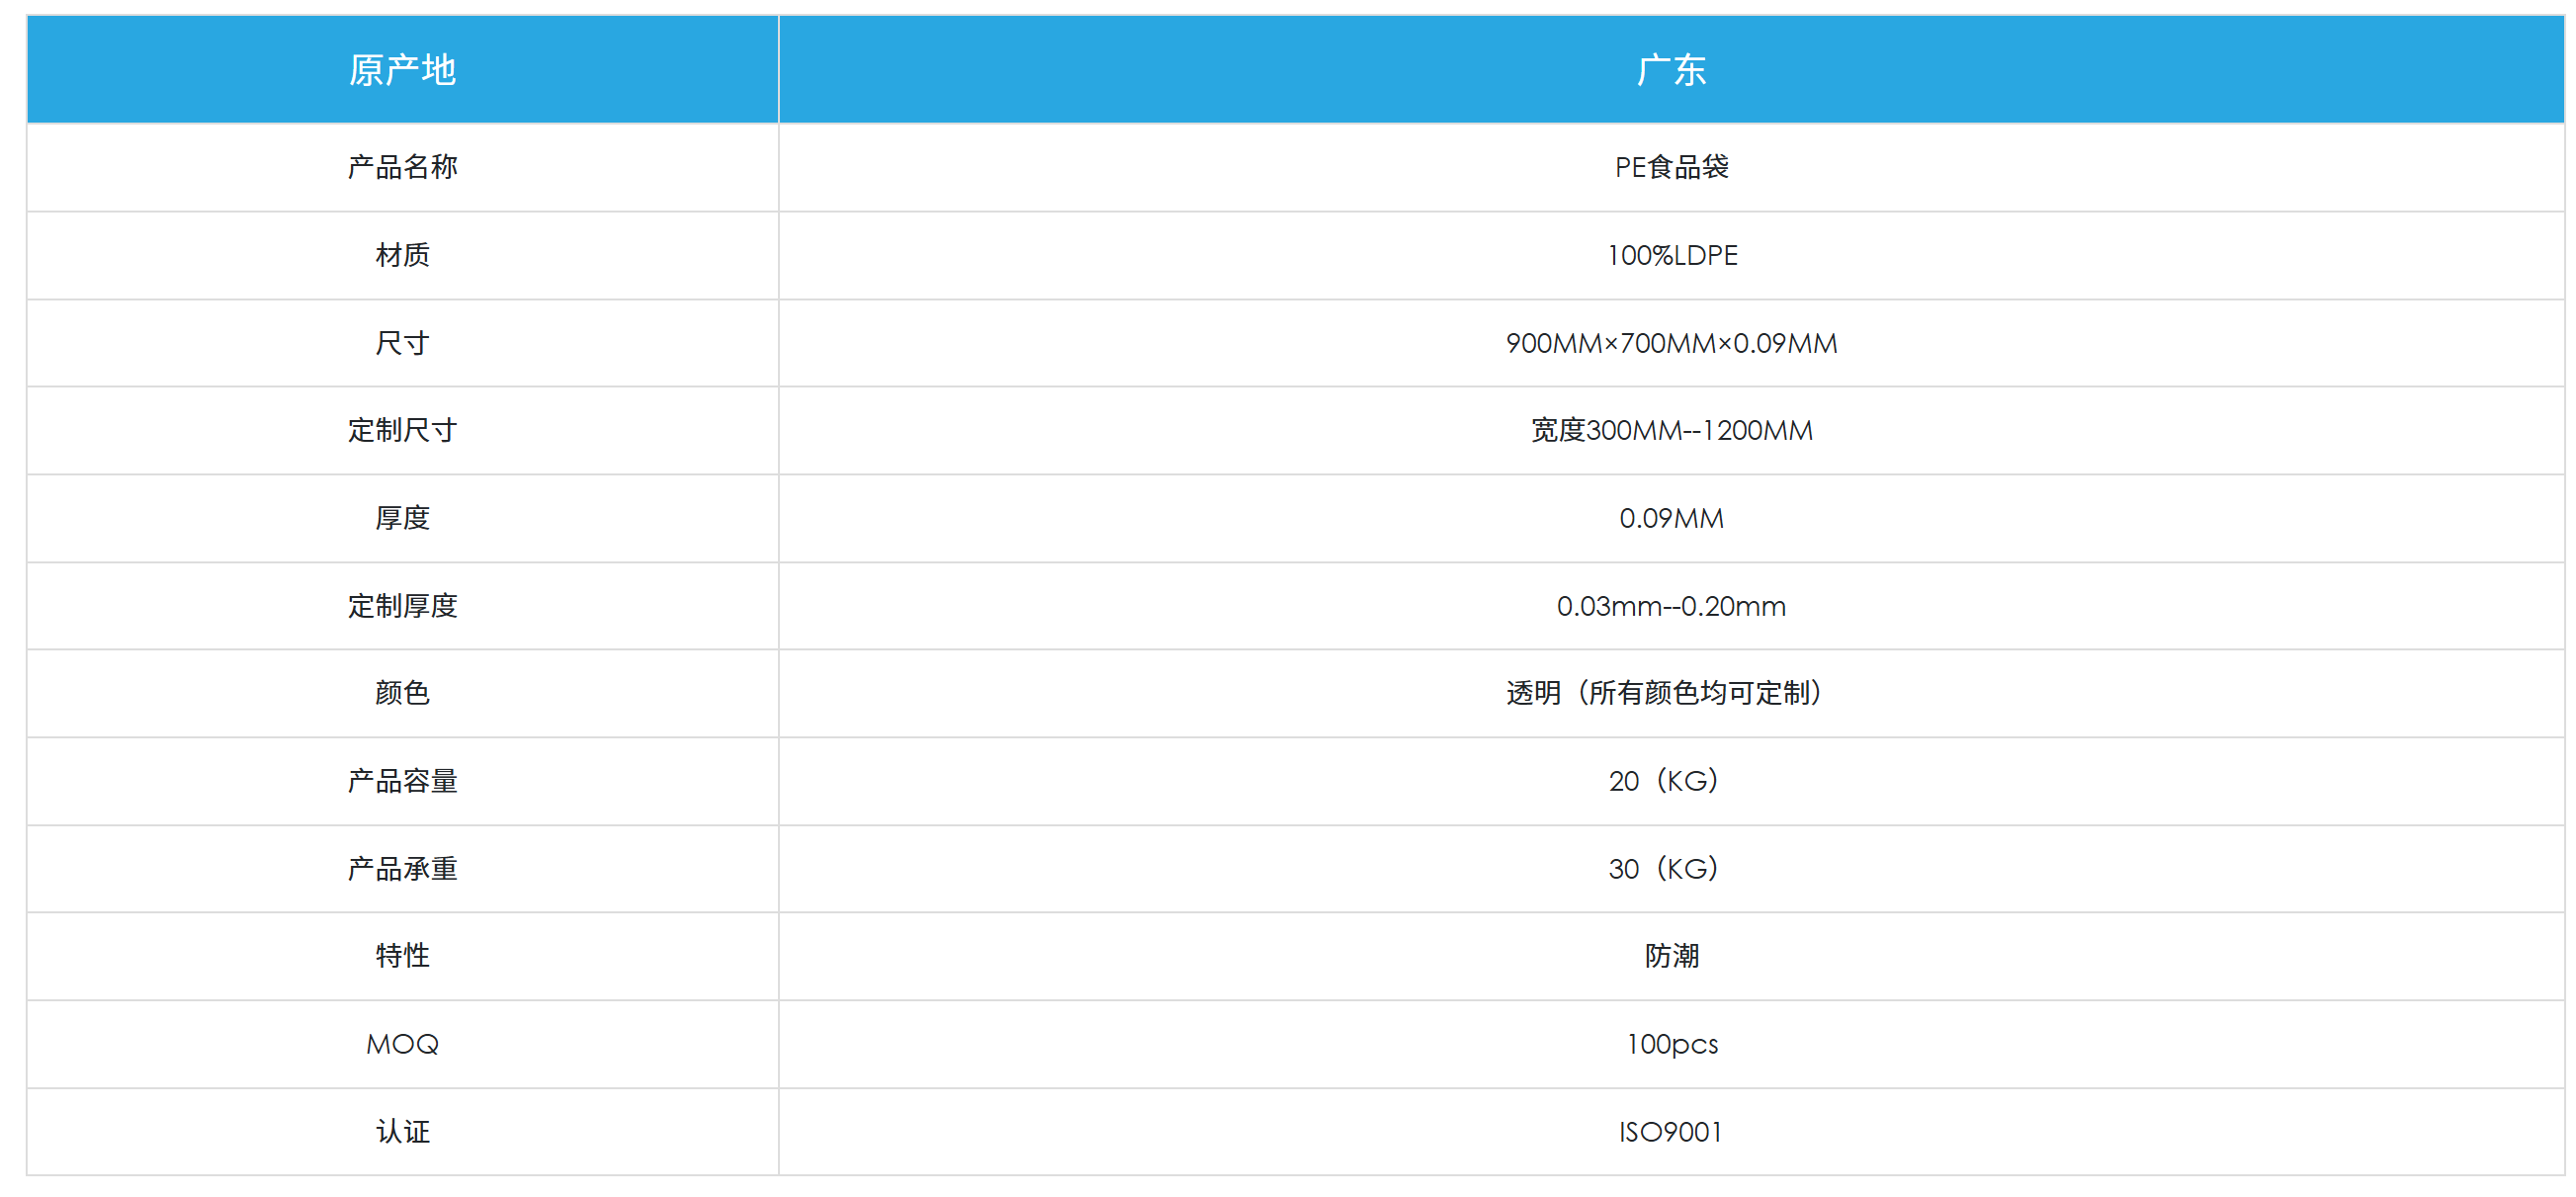Click the 定制尺寸 label cell
This screenshot has height=1197, width=2576.
[402, 430]
